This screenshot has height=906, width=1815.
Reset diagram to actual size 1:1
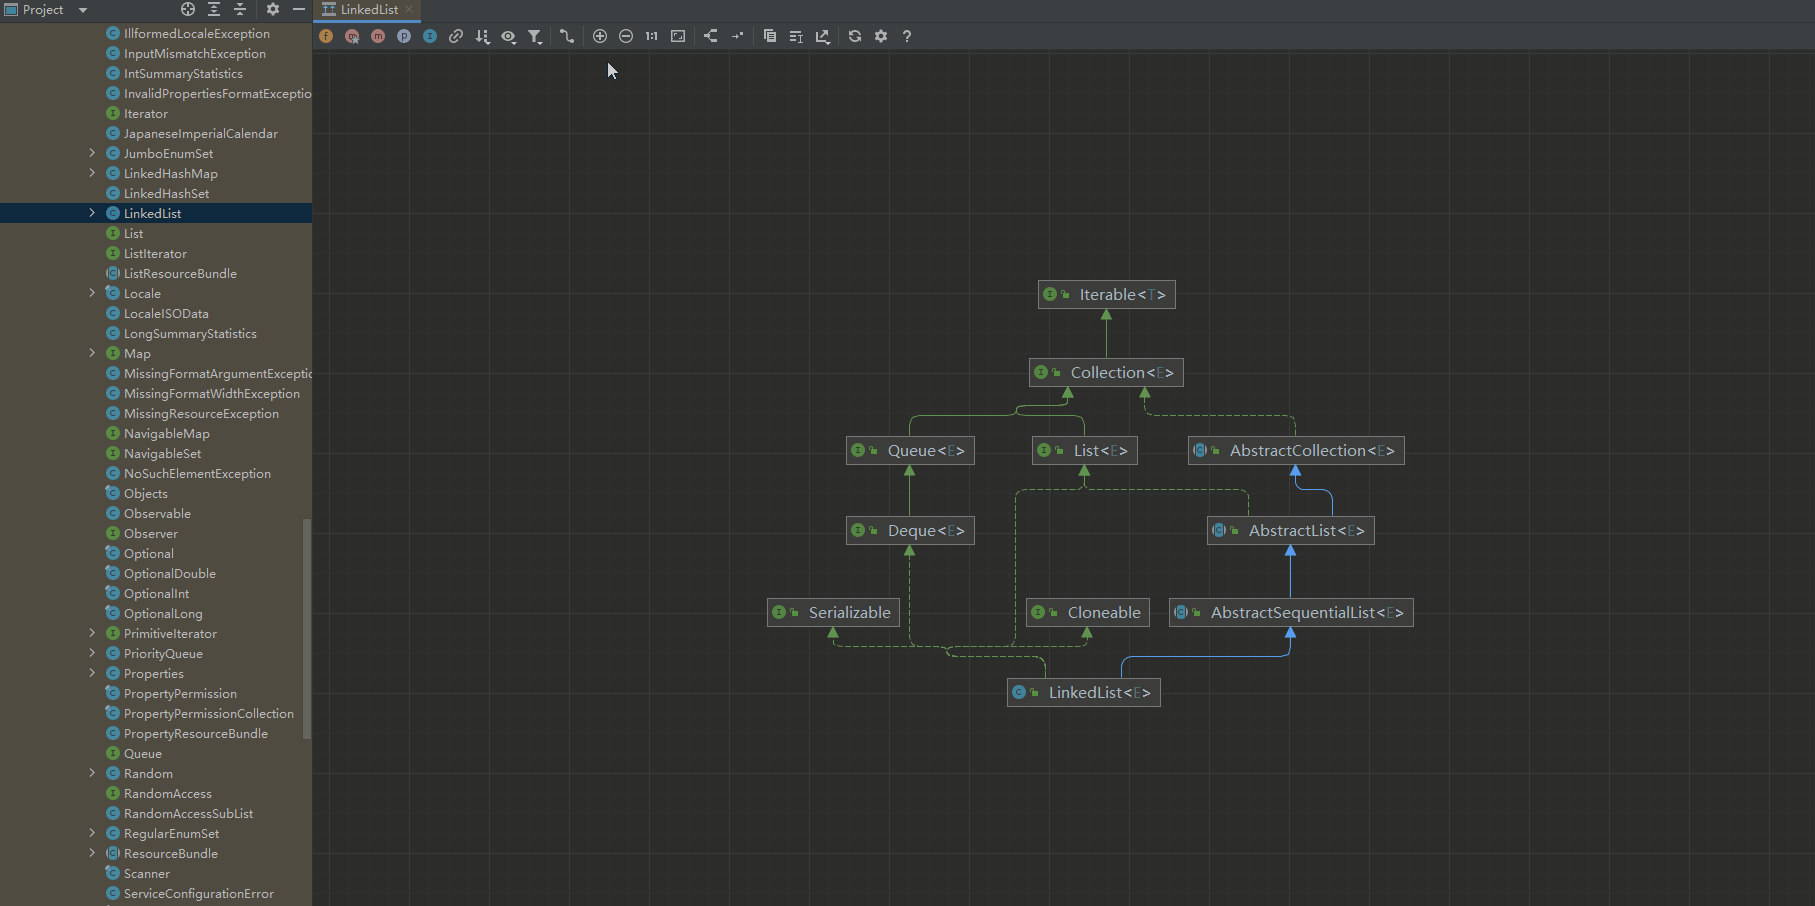[x=652, y=36]
